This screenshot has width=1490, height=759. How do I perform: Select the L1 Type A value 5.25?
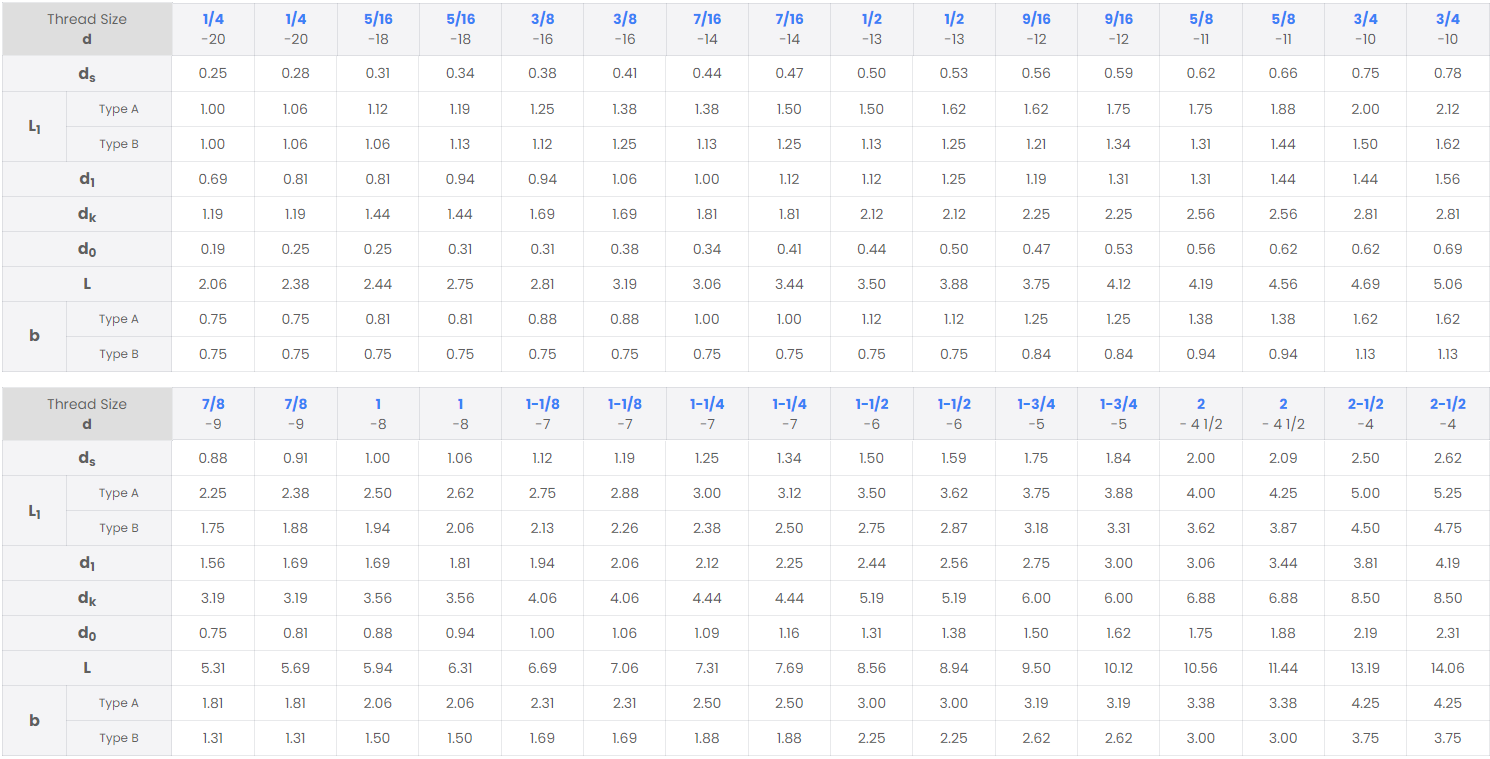pos(1447,493)
